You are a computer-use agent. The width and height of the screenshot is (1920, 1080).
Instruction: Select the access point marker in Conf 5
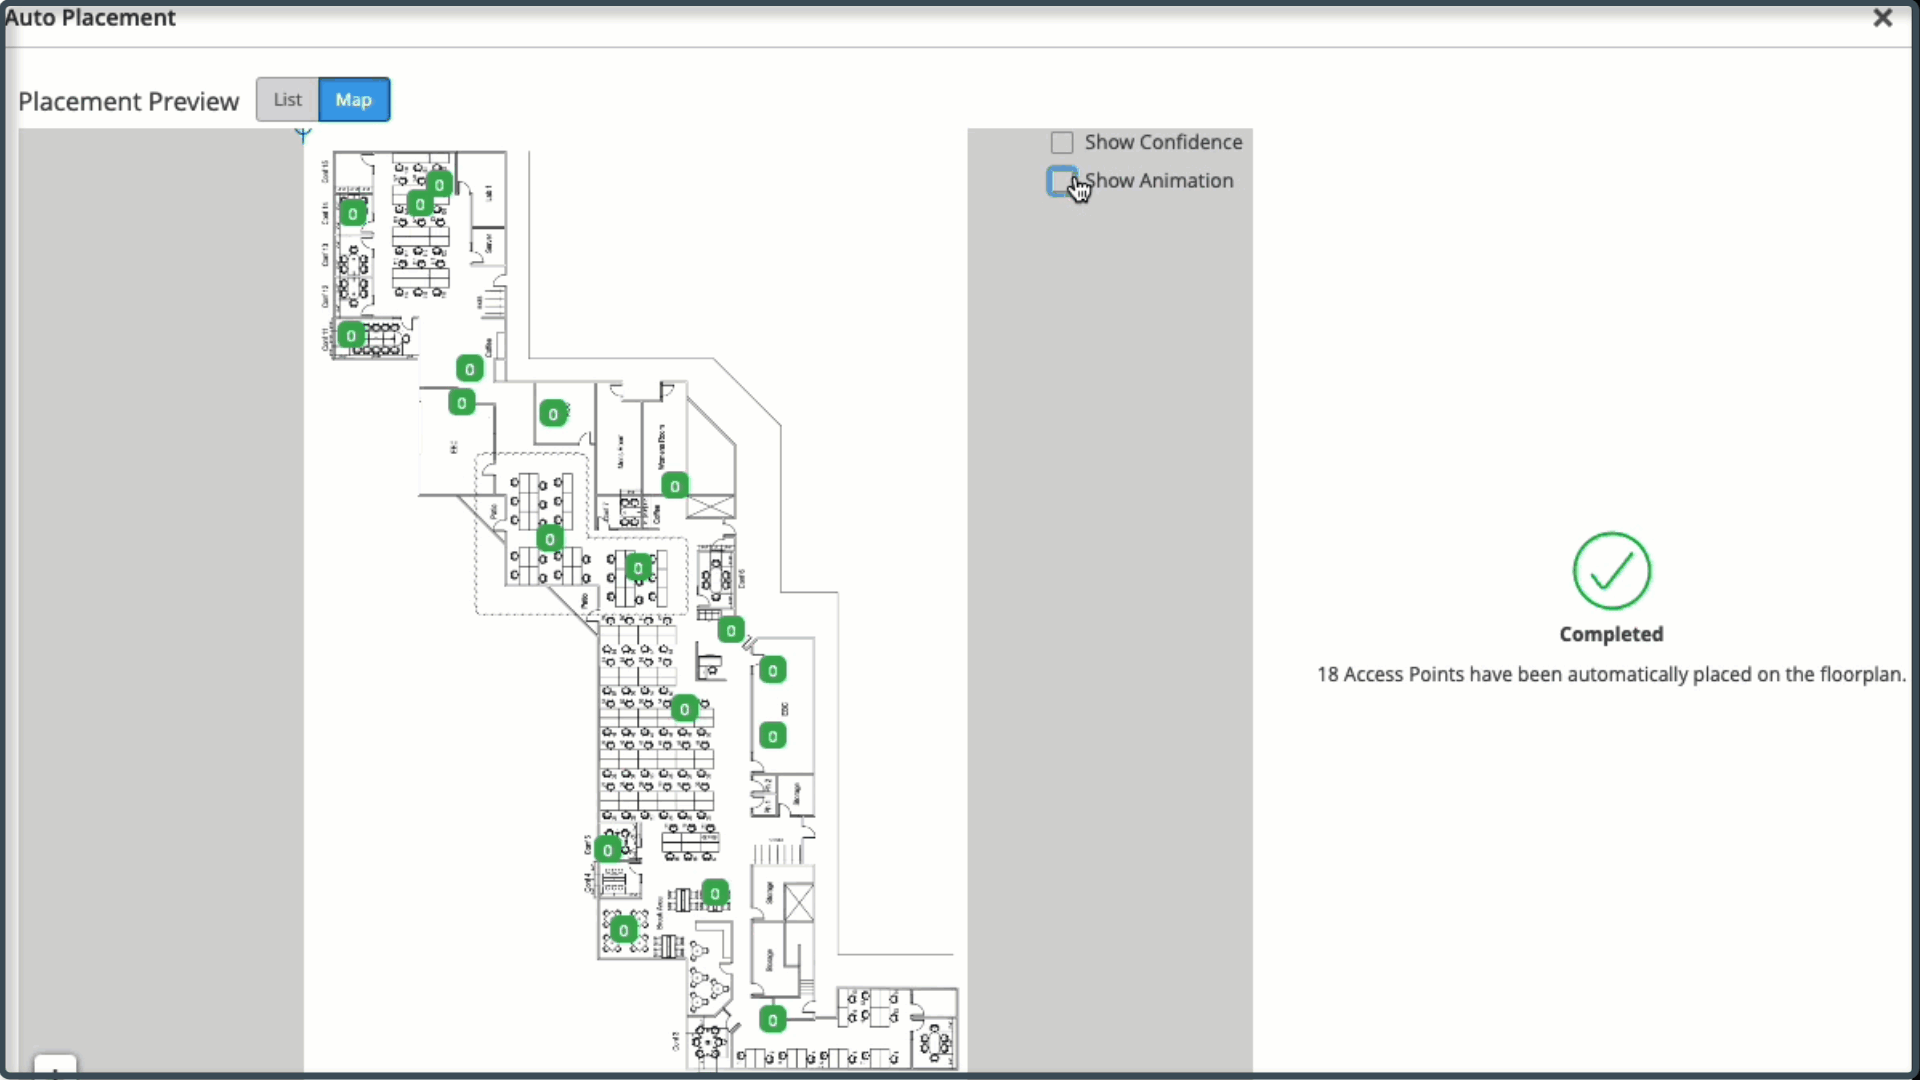tap(608, 850)
